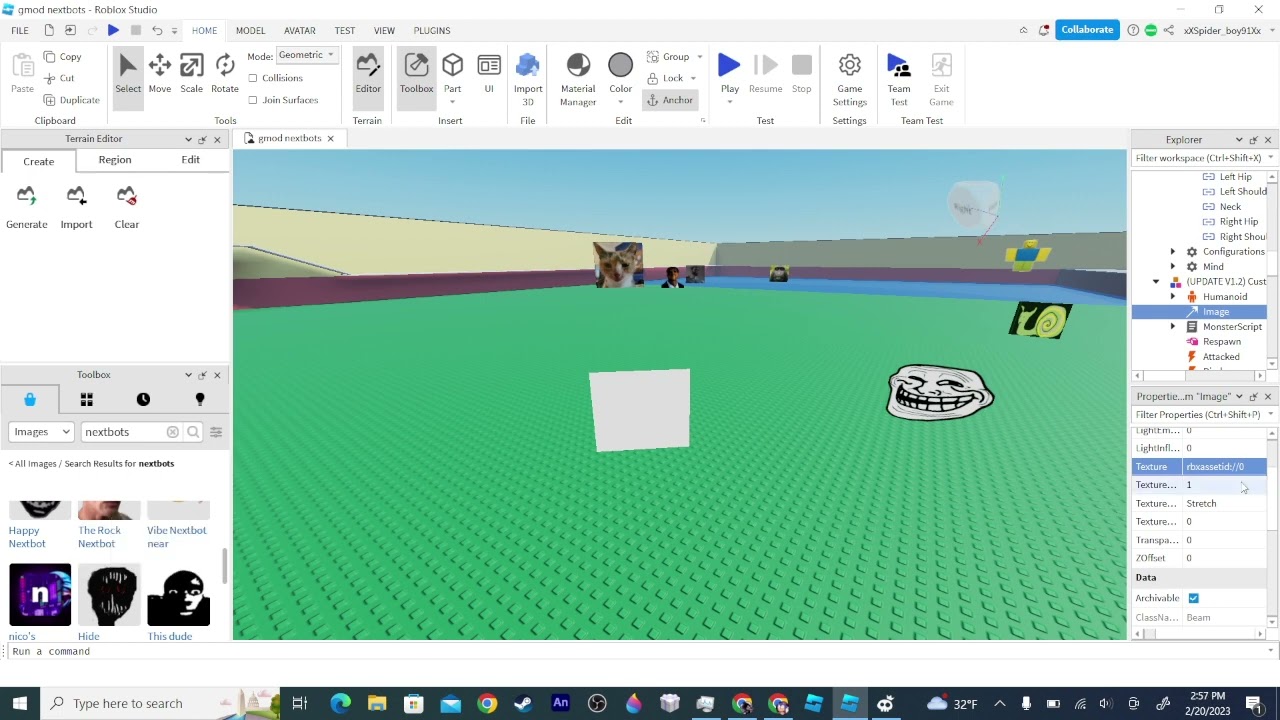The height and width of the screenshot is (720, 1280).
Task: Start Team Test
Action: tap(899, 80)
